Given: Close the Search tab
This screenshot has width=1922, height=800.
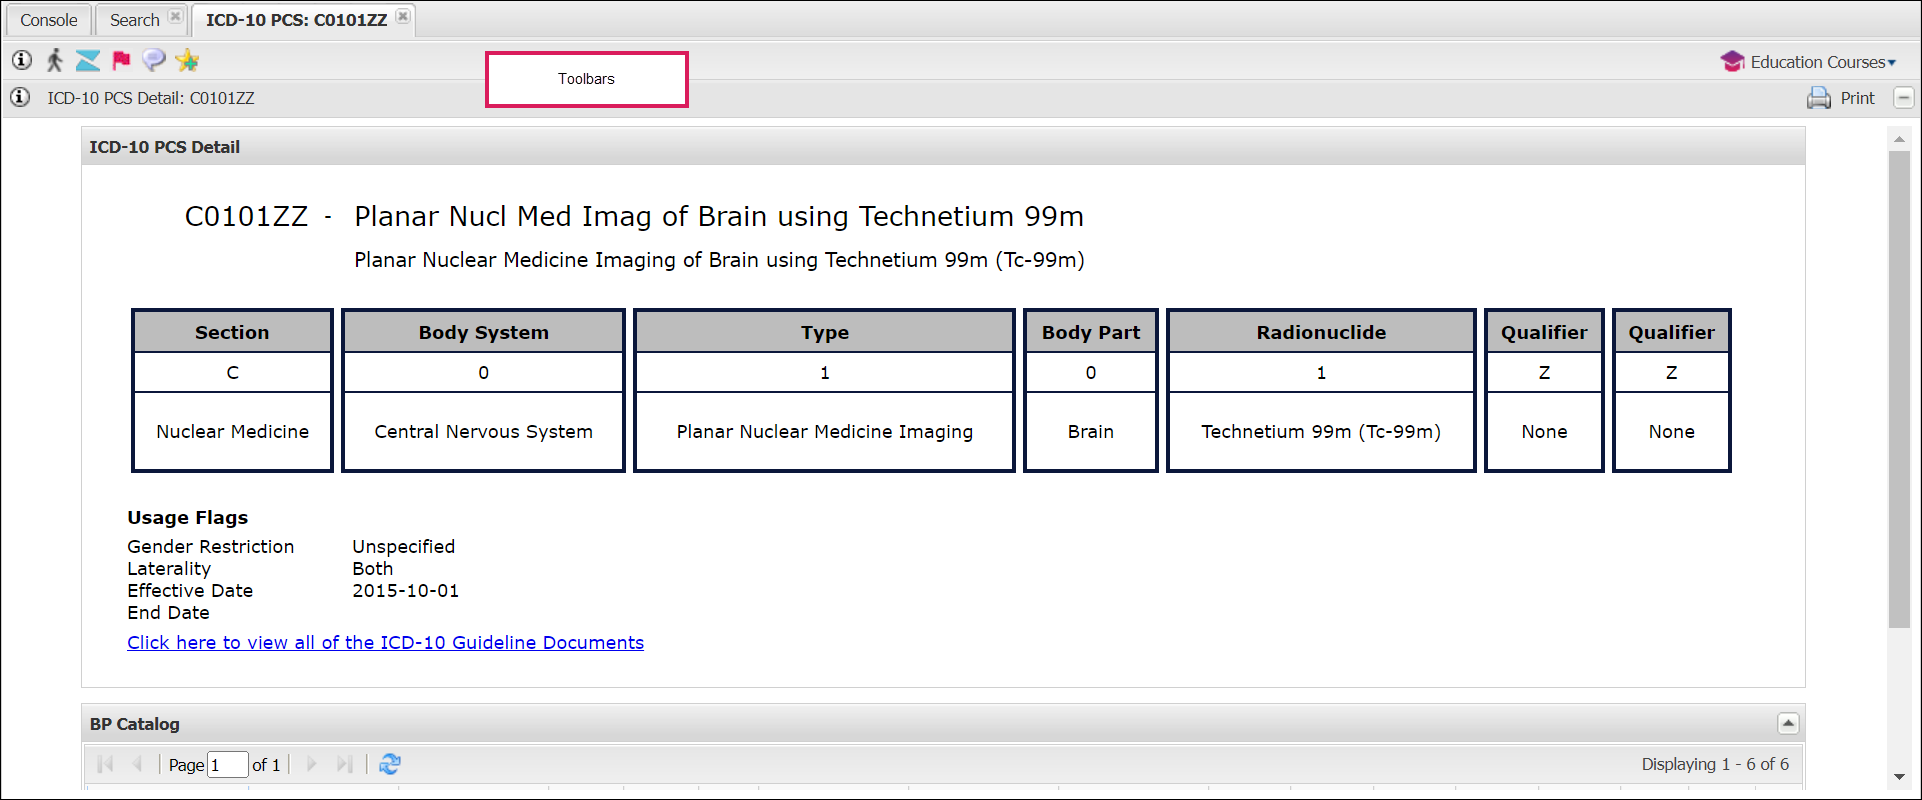Looking at the screenshot, I should (175, 17).
